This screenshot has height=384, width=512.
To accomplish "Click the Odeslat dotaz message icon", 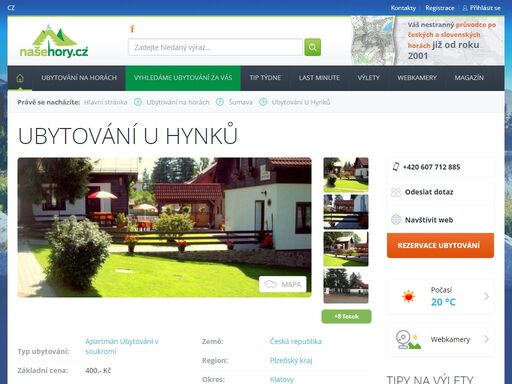I will tap(396, 192).
